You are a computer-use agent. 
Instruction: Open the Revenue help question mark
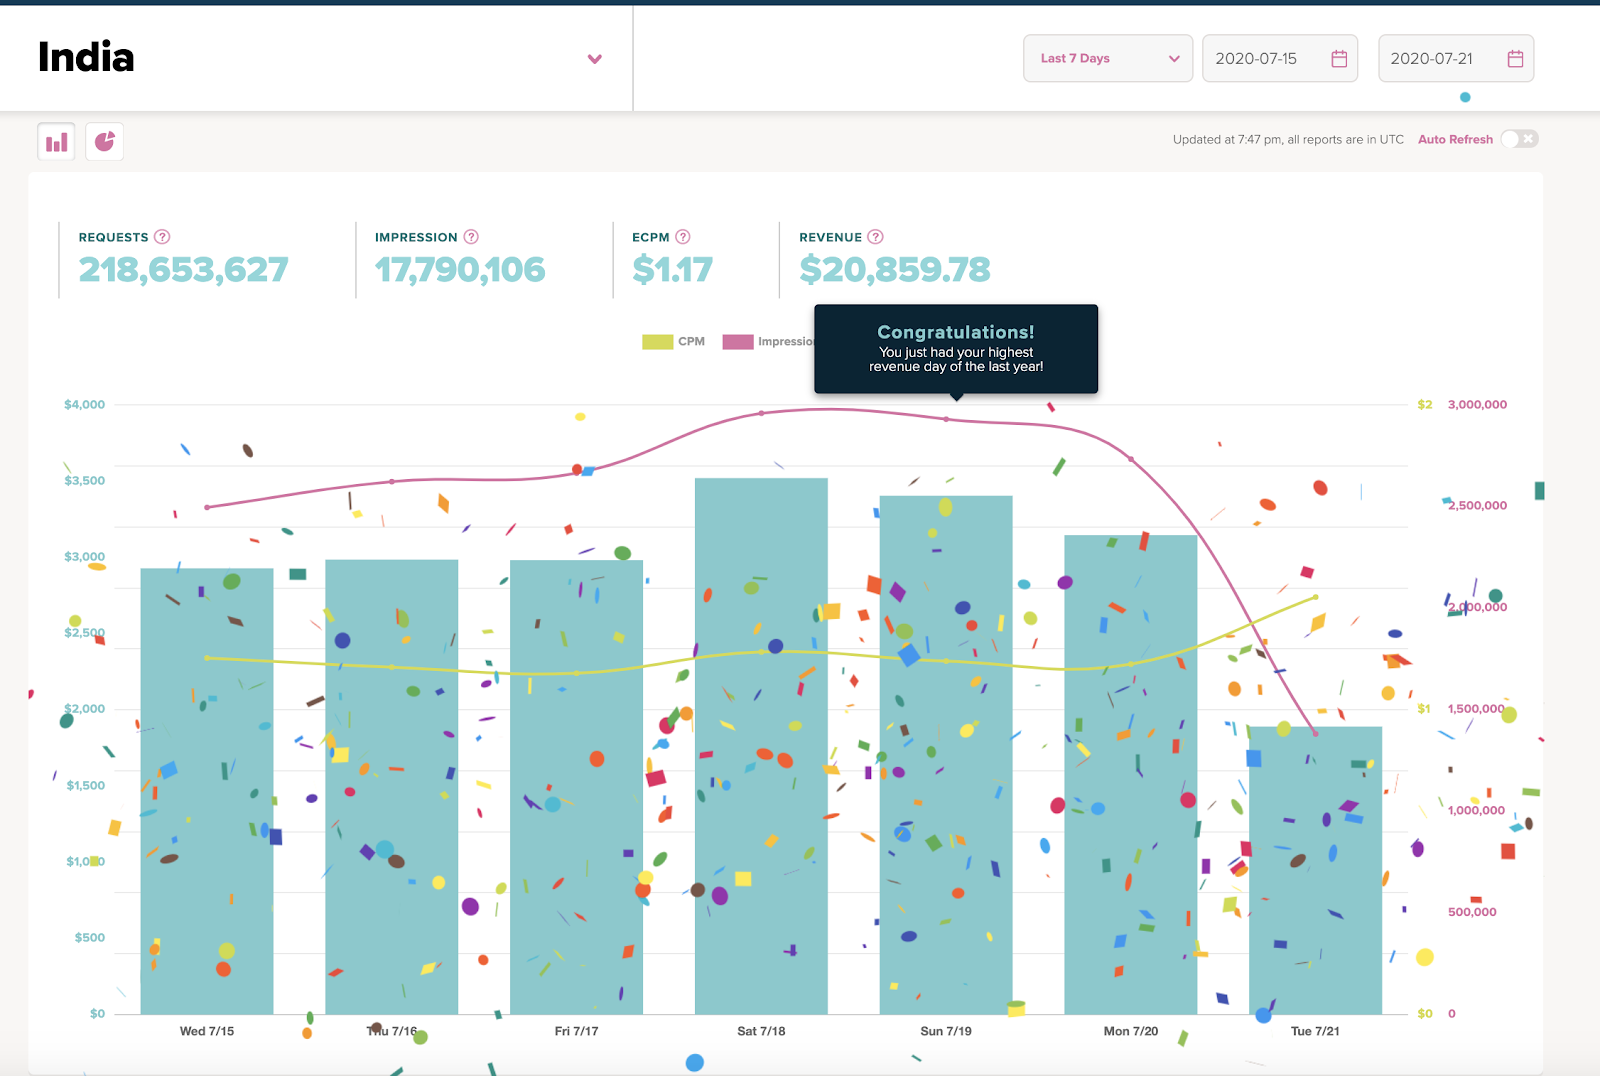[x=875, y=237]
